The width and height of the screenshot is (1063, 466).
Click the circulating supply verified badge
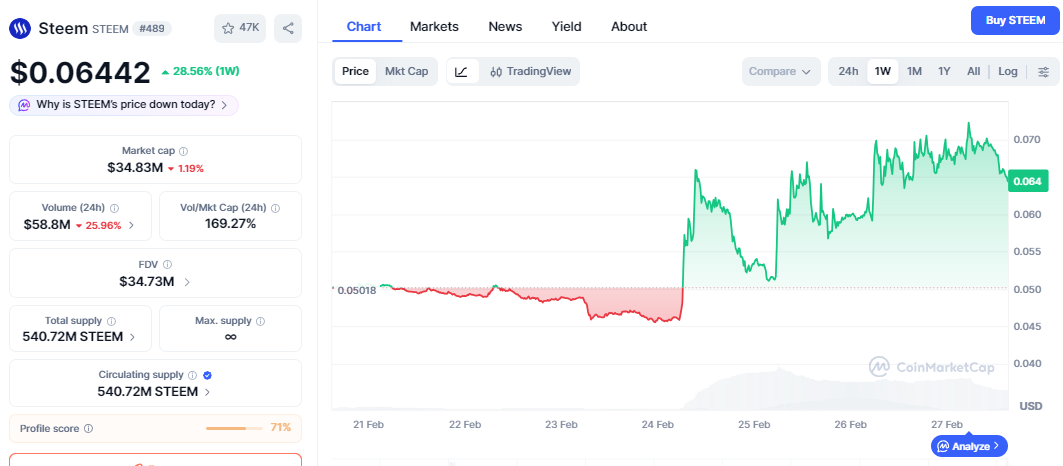coord(207,375)
